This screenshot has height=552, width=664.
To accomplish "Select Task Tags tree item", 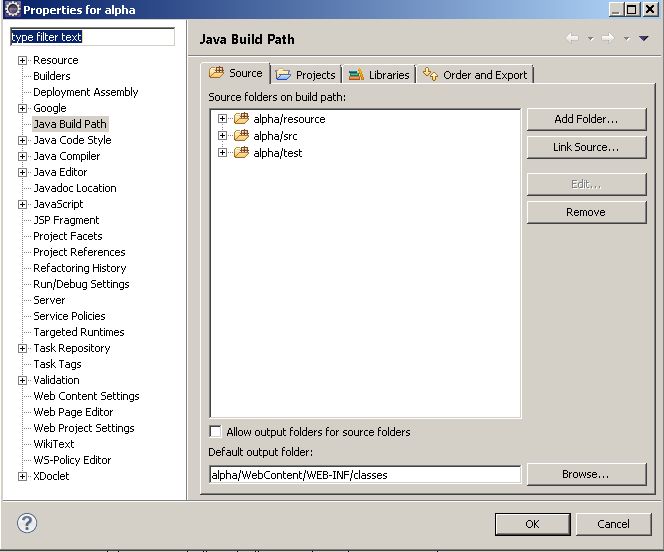I will pyautogui.click(x=58, y=364).
